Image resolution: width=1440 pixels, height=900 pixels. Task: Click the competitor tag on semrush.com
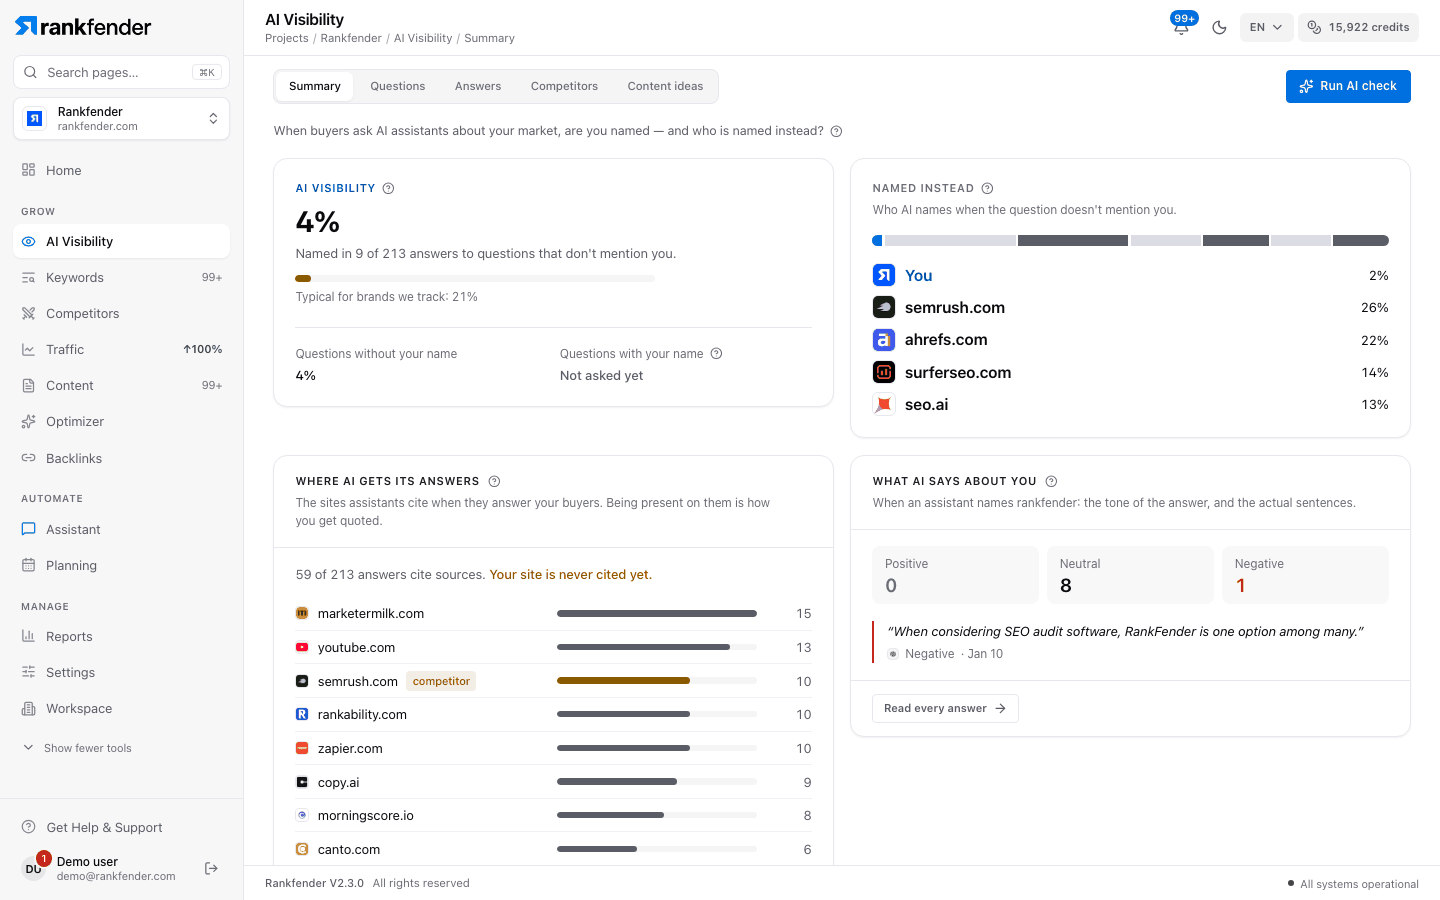tap(441, 681)
